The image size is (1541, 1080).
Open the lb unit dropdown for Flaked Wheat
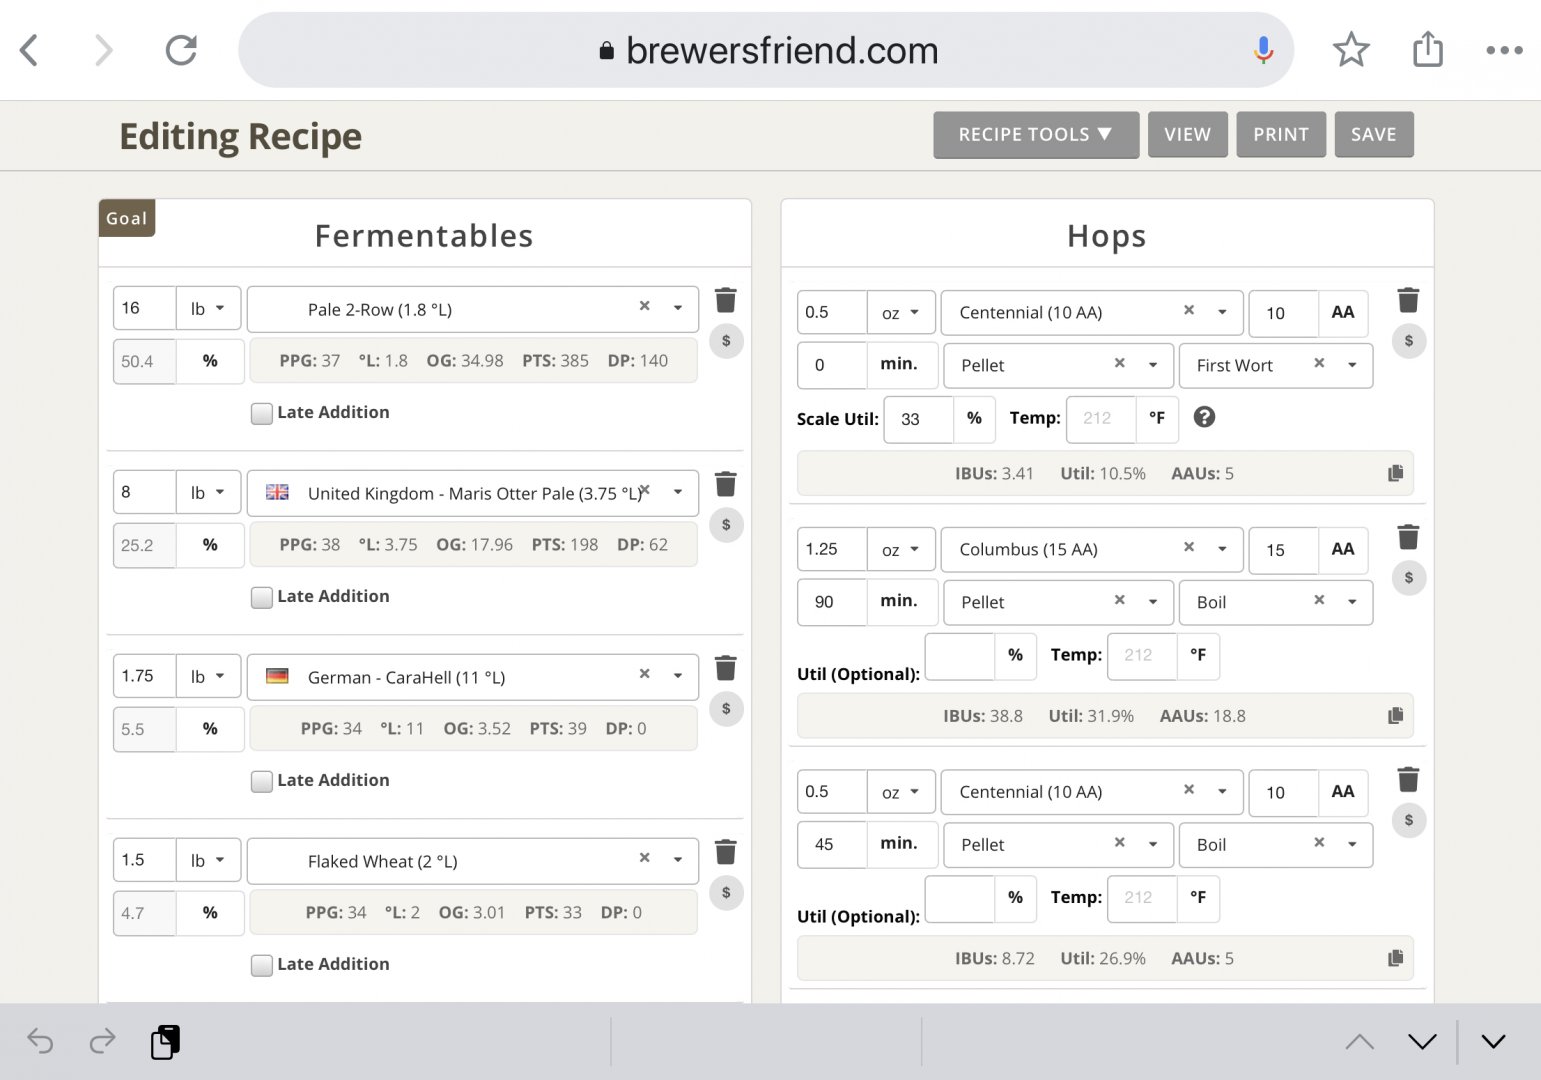[208, 861]
